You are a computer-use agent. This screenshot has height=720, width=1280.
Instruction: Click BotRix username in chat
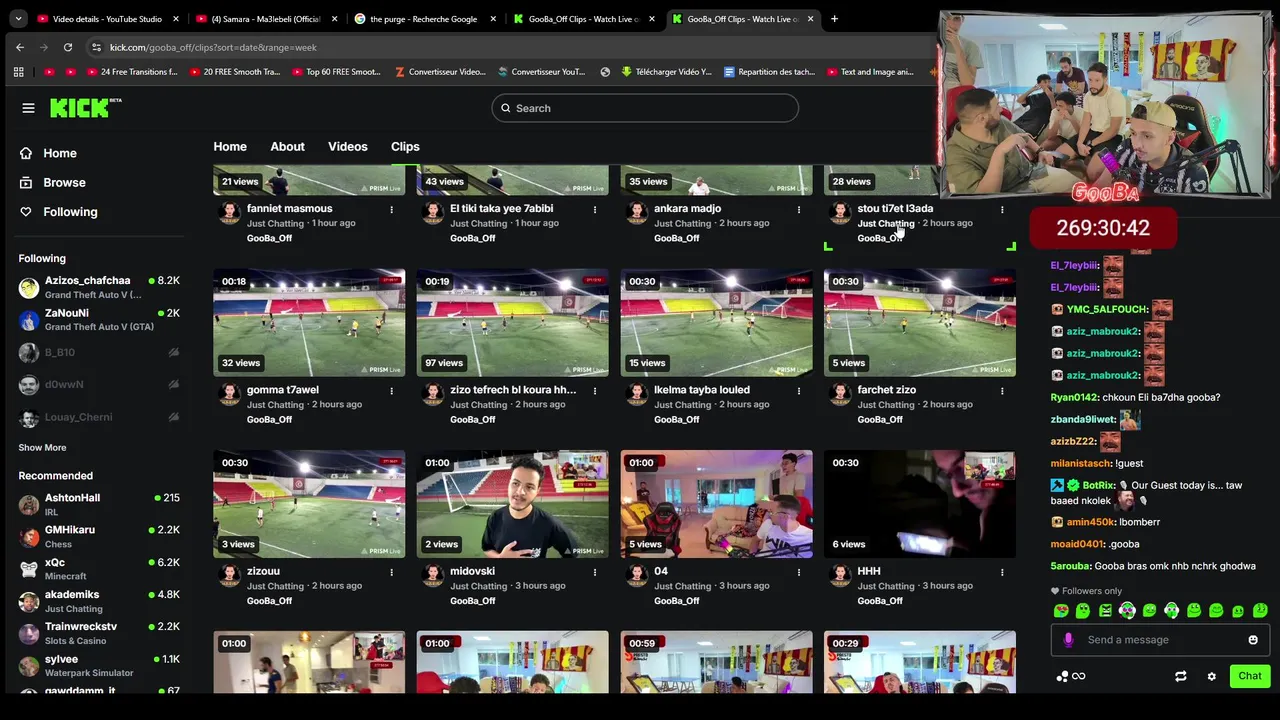pyautogui.click(x=1098, y=486)
